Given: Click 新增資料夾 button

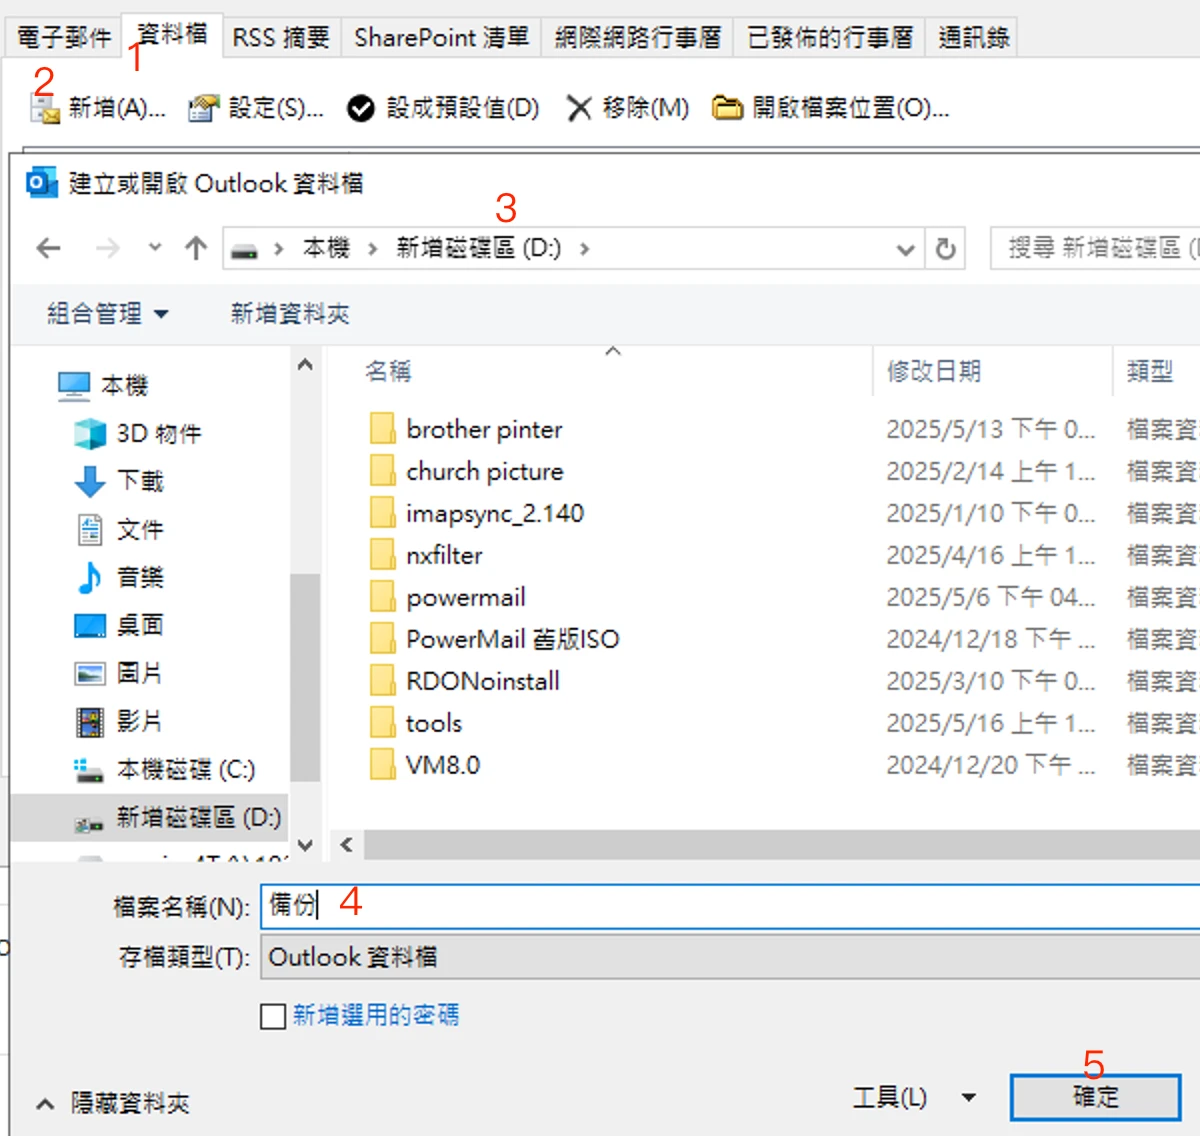Looking at the screenshot, I should coord(290,314).
